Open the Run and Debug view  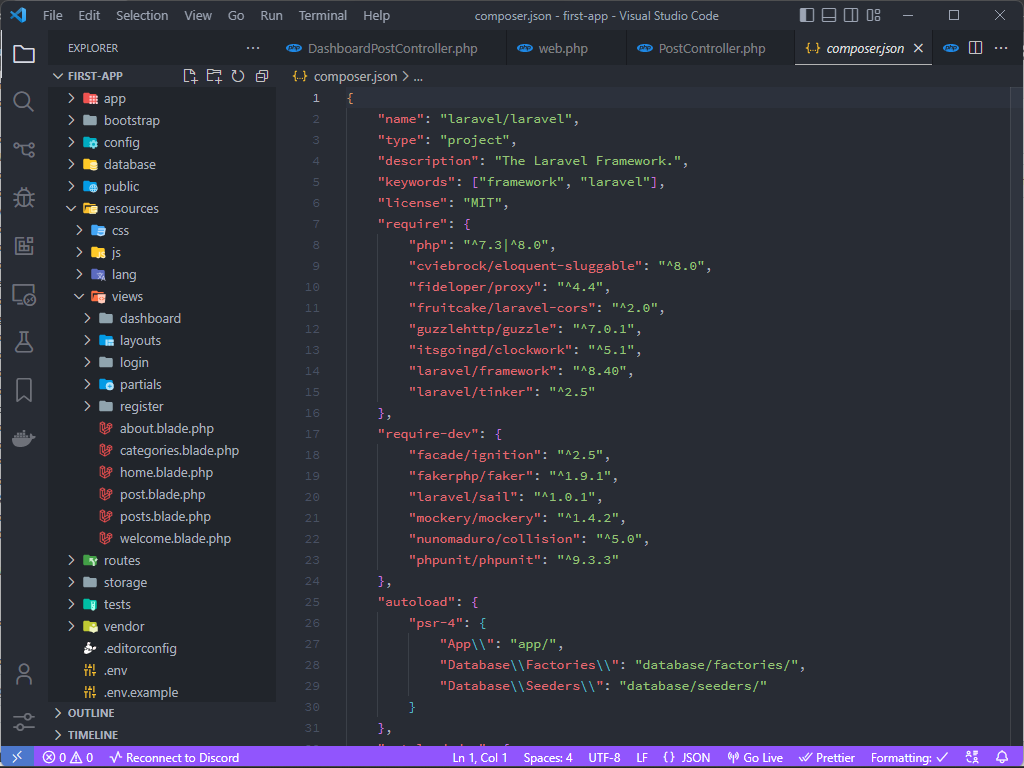coord(24,196)
